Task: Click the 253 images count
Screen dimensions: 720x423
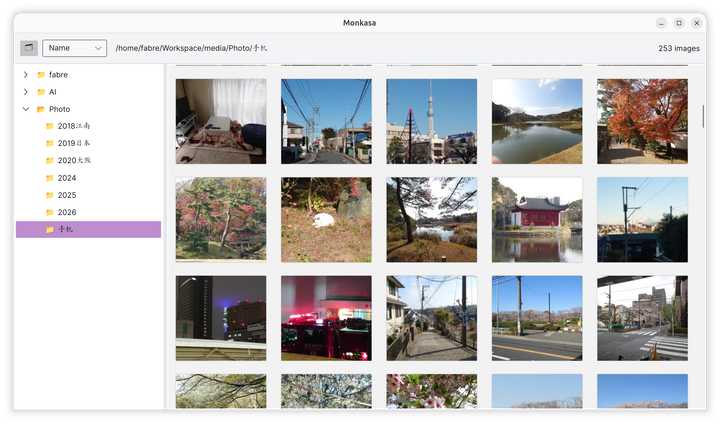Action: pyautogui.click(x=679, y=48)
